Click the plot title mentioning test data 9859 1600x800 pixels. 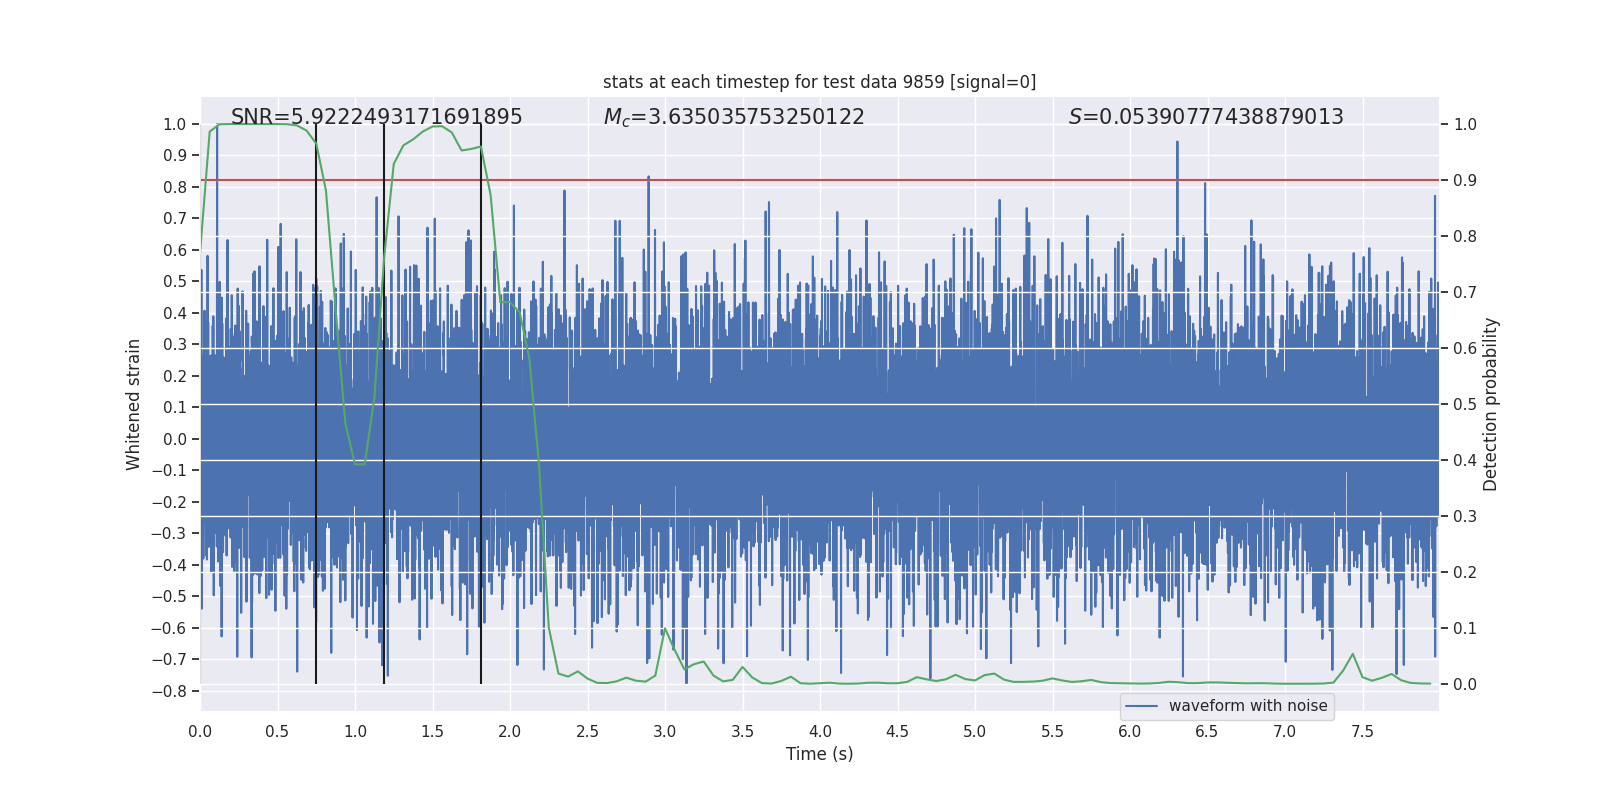coord(819,82)
